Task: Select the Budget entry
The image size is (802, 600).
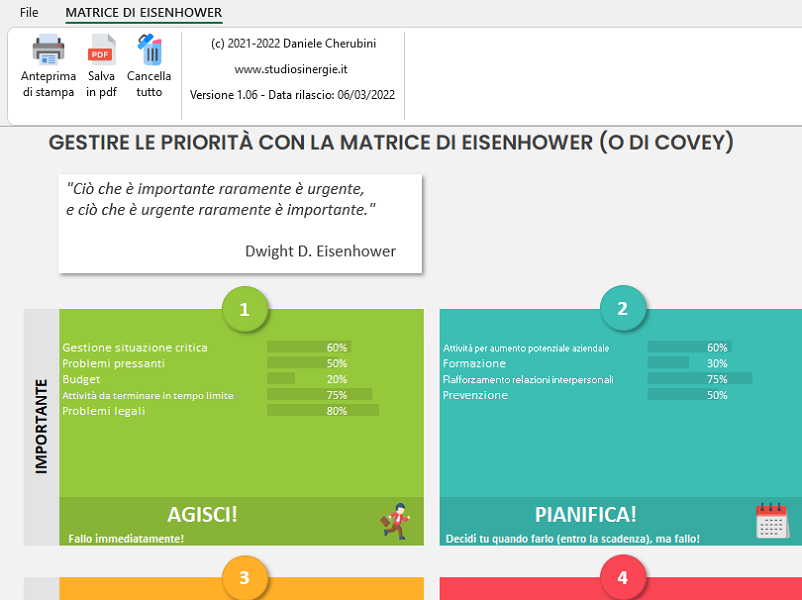Action: [81, 380]
